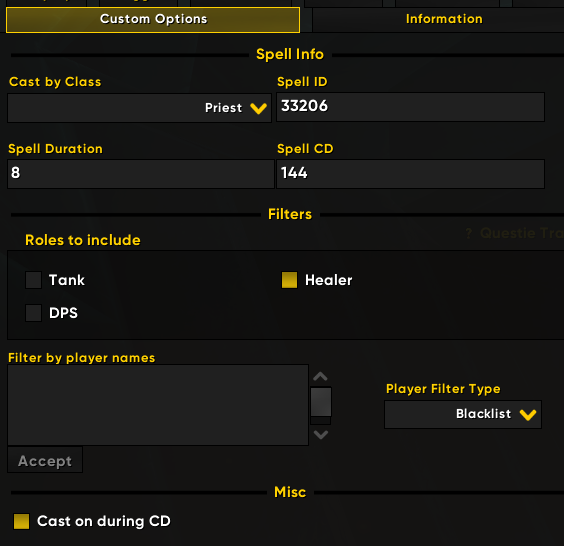Screen dimensions: 564x546
Task: Click the Accept button
Action: 45,460
